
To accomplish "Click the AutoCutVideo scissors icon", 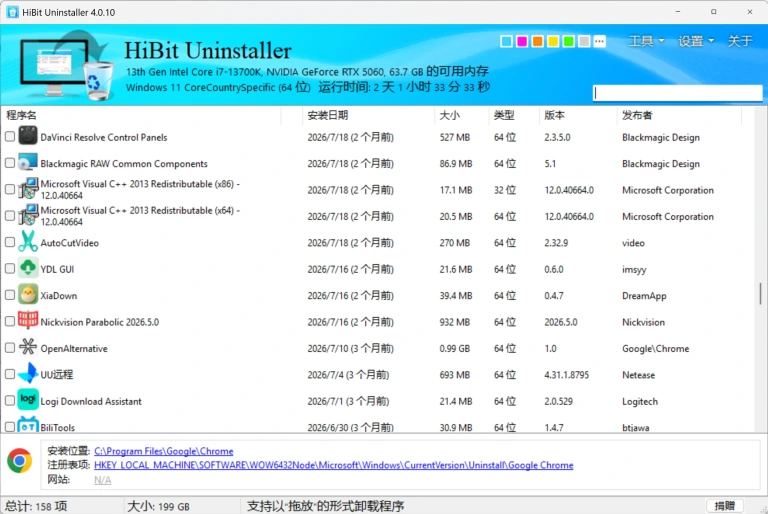I will coord(28,242).
